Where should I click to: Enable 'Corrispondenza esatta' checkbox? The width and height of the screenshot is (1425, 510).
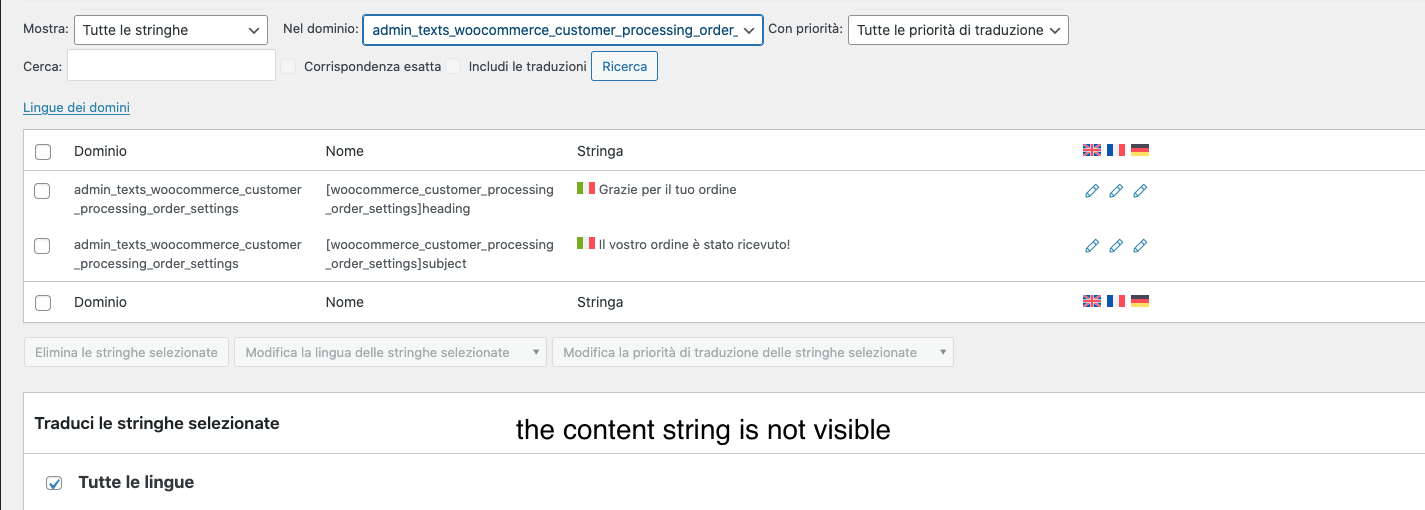[289, 67]
